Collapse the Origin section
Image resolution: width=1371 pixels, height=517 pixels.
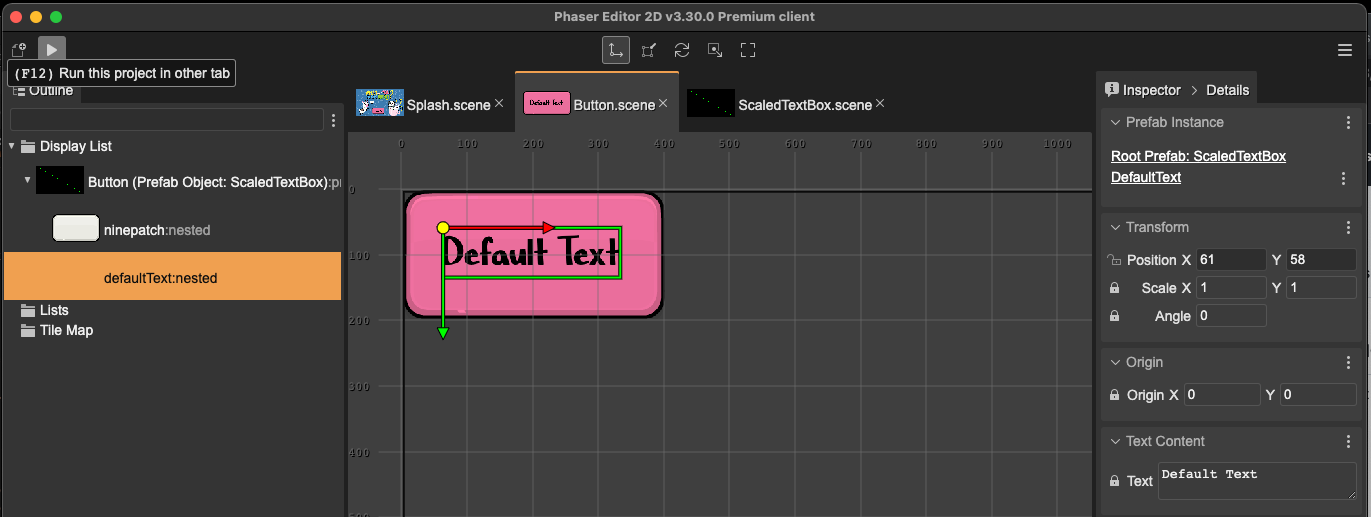click(1114, 362)
